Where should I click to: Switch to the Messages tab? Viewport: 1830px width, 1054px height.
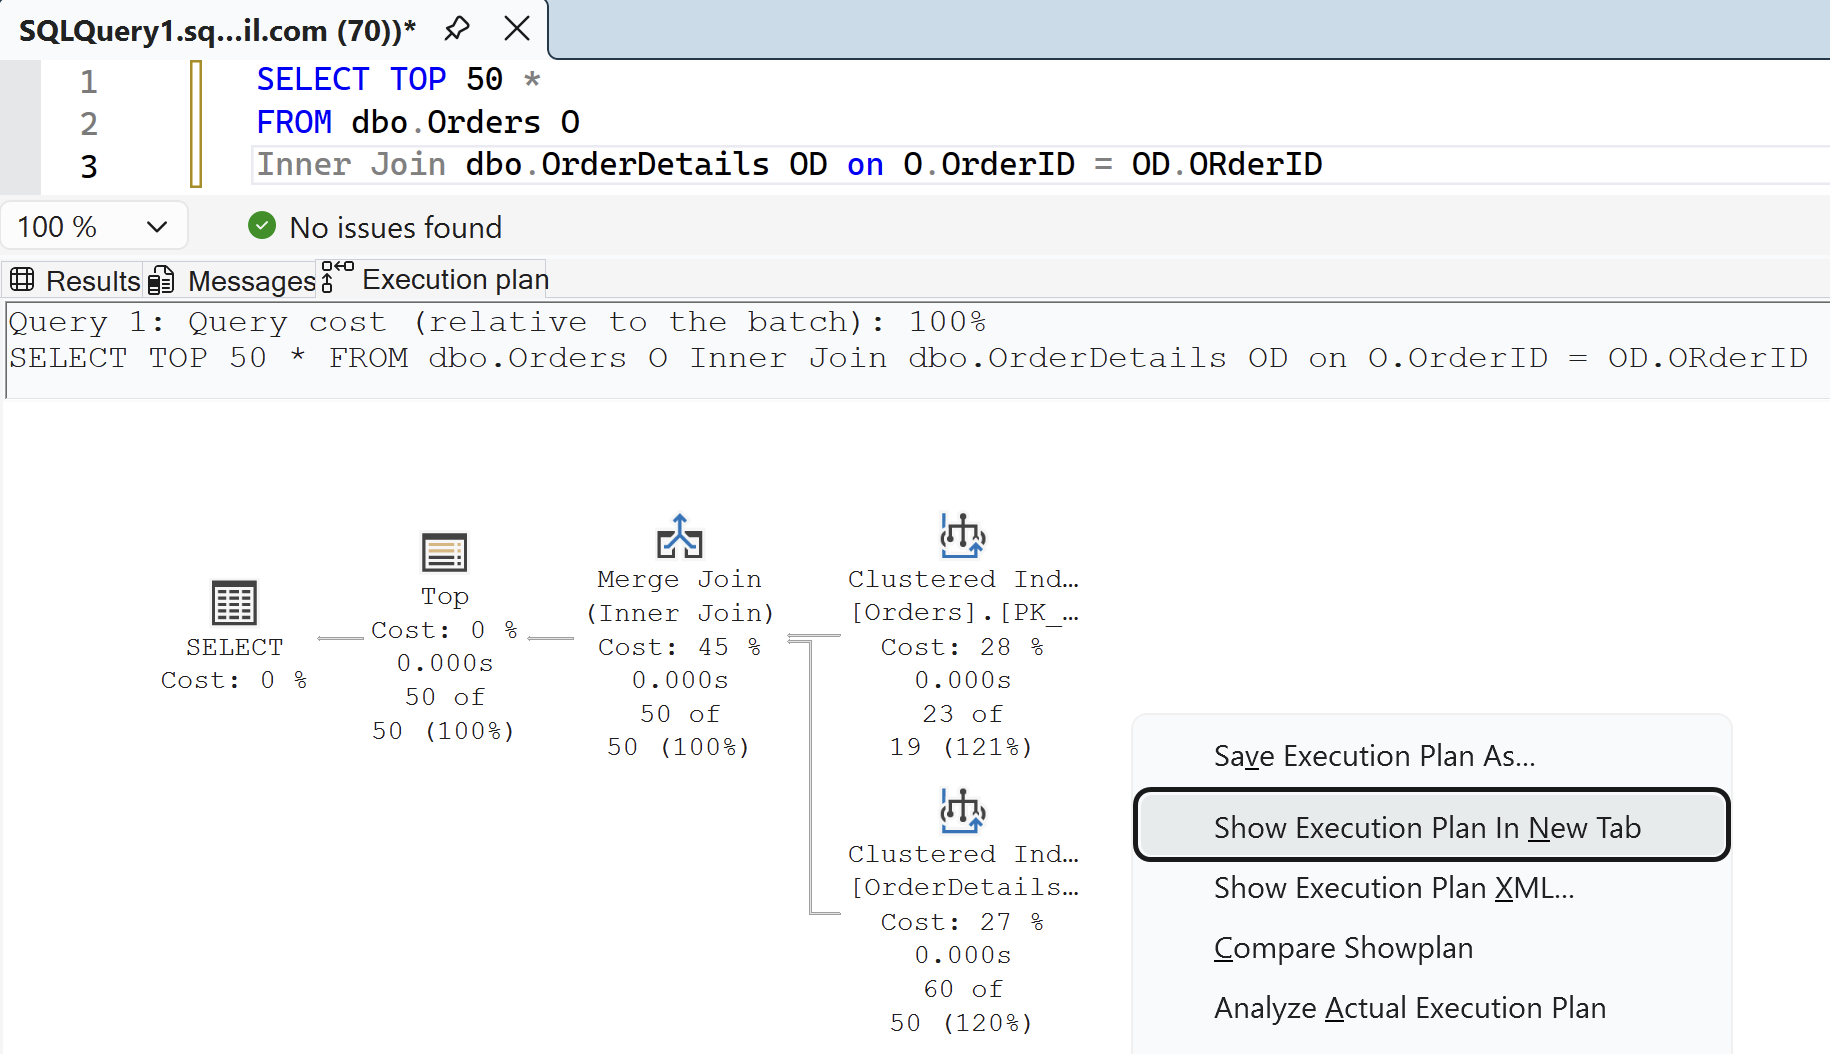[250, 280]
